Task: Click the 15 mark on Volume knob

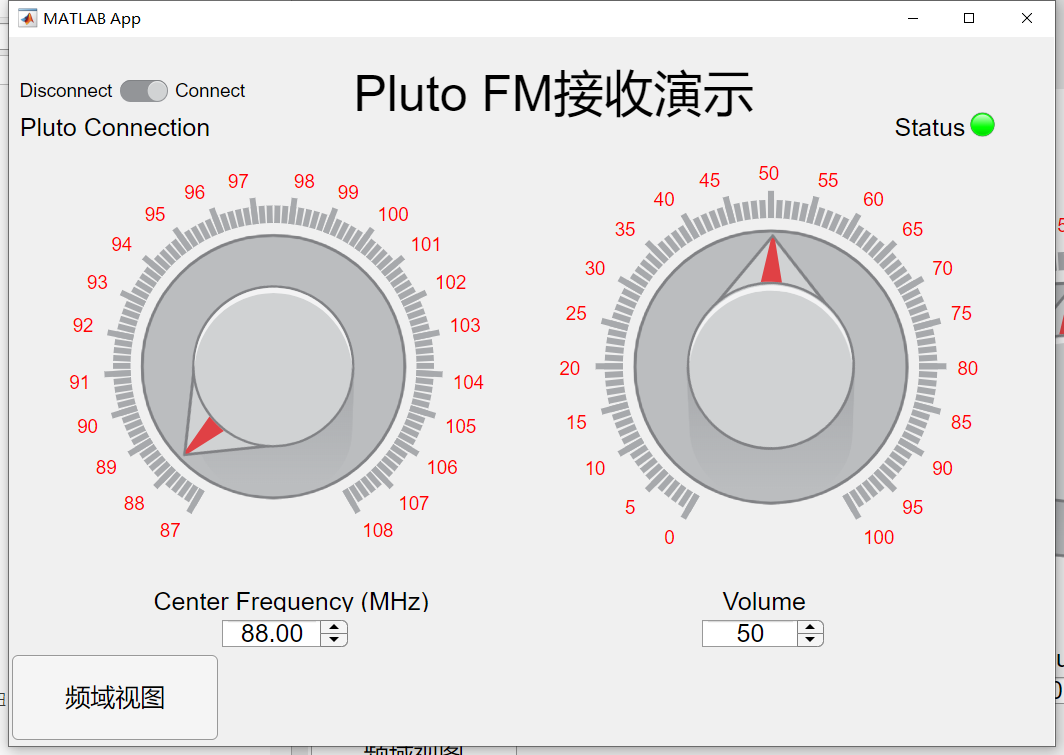Action: [577, 423]
